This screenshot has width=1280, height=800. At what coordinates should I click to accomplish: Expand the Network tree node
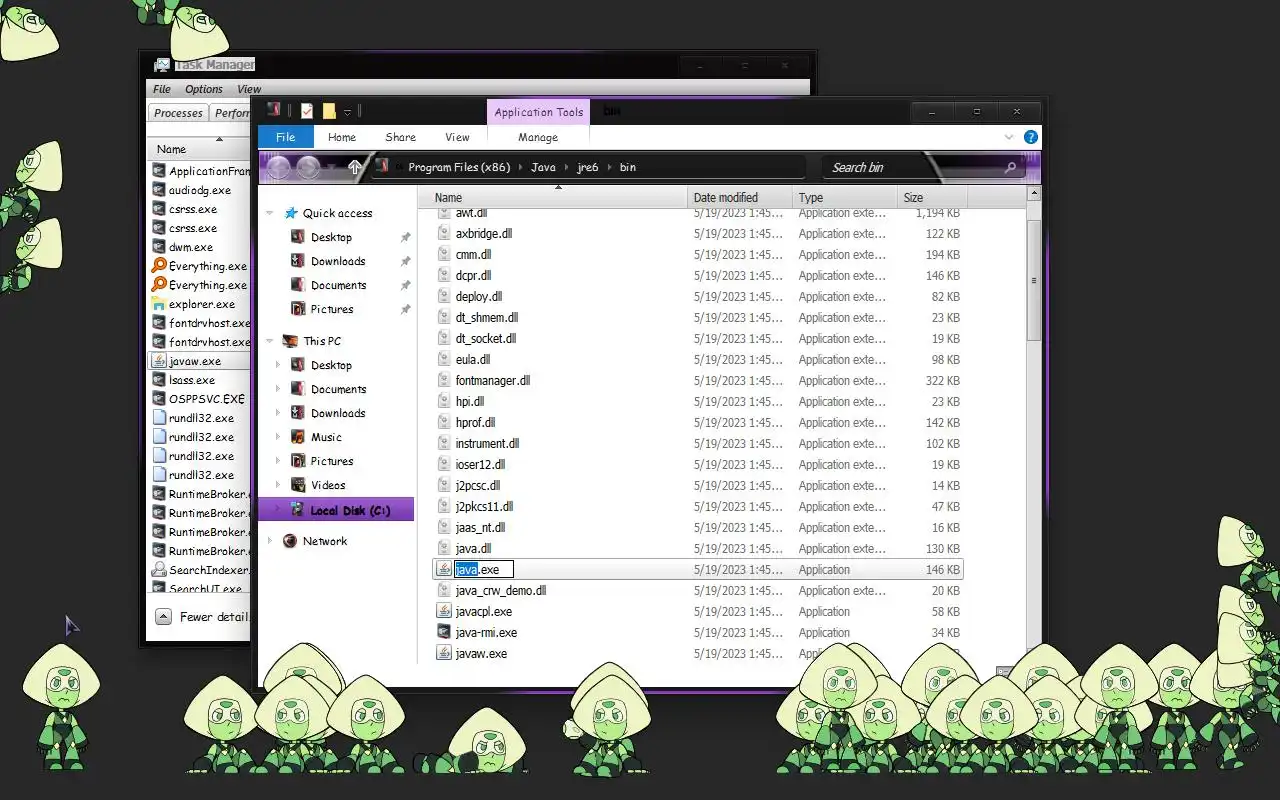tap(269, 541)
